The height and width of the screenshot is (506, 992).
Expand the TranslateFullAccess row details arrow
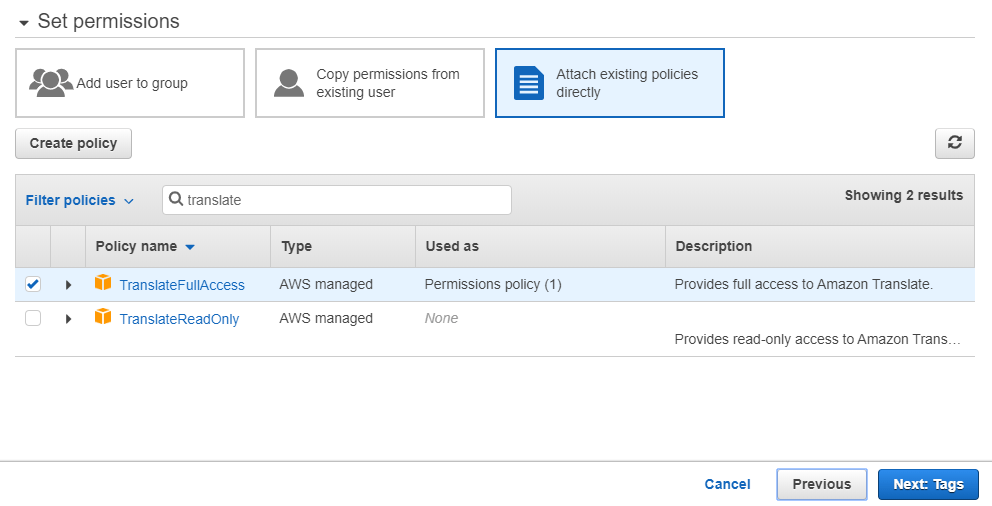(x=68, y=285)
